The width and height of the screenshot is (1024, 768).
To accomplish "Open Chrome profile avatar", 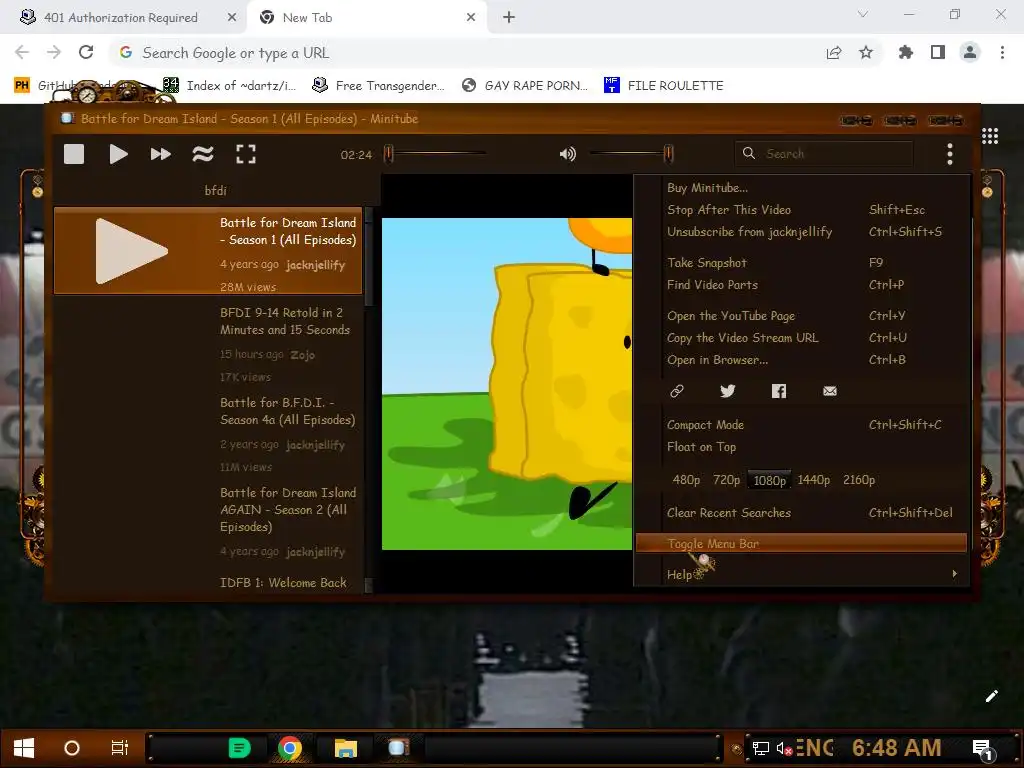I will point(970,52).
